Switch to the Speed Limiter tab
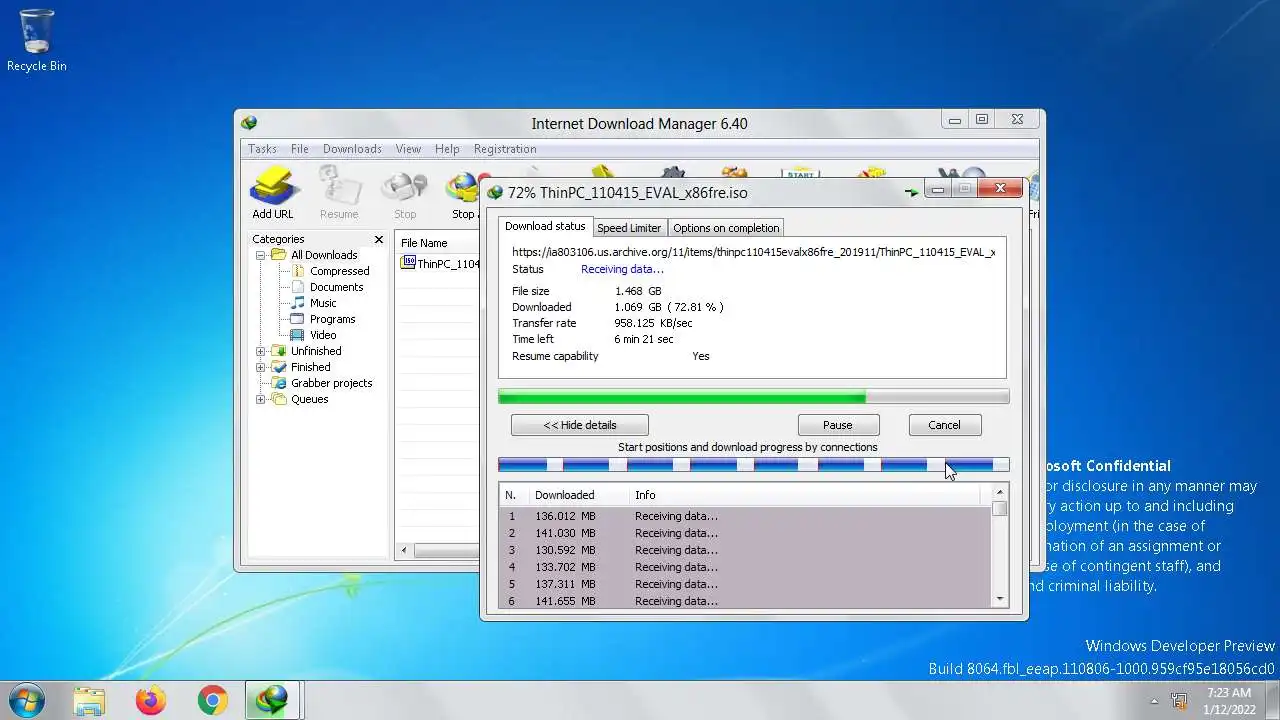Image resolution: width=1280 pixels, height=720 pixels. click(x=629, y=228)
